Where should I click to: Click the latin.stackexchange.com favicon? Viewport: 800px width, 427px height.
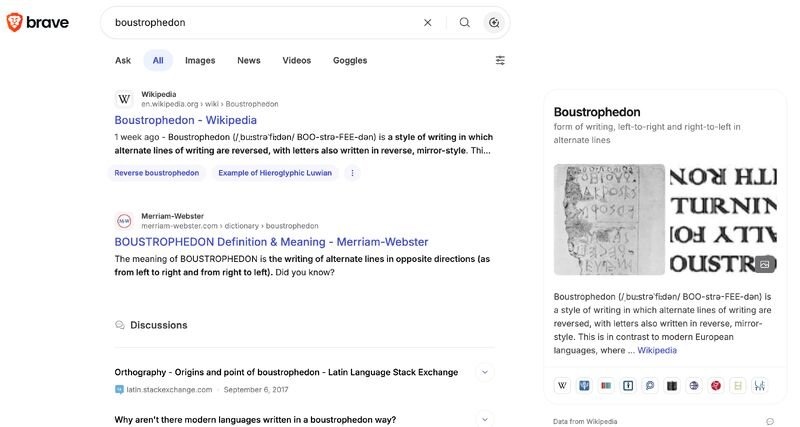pyautogui.click(x=119, y=390)
